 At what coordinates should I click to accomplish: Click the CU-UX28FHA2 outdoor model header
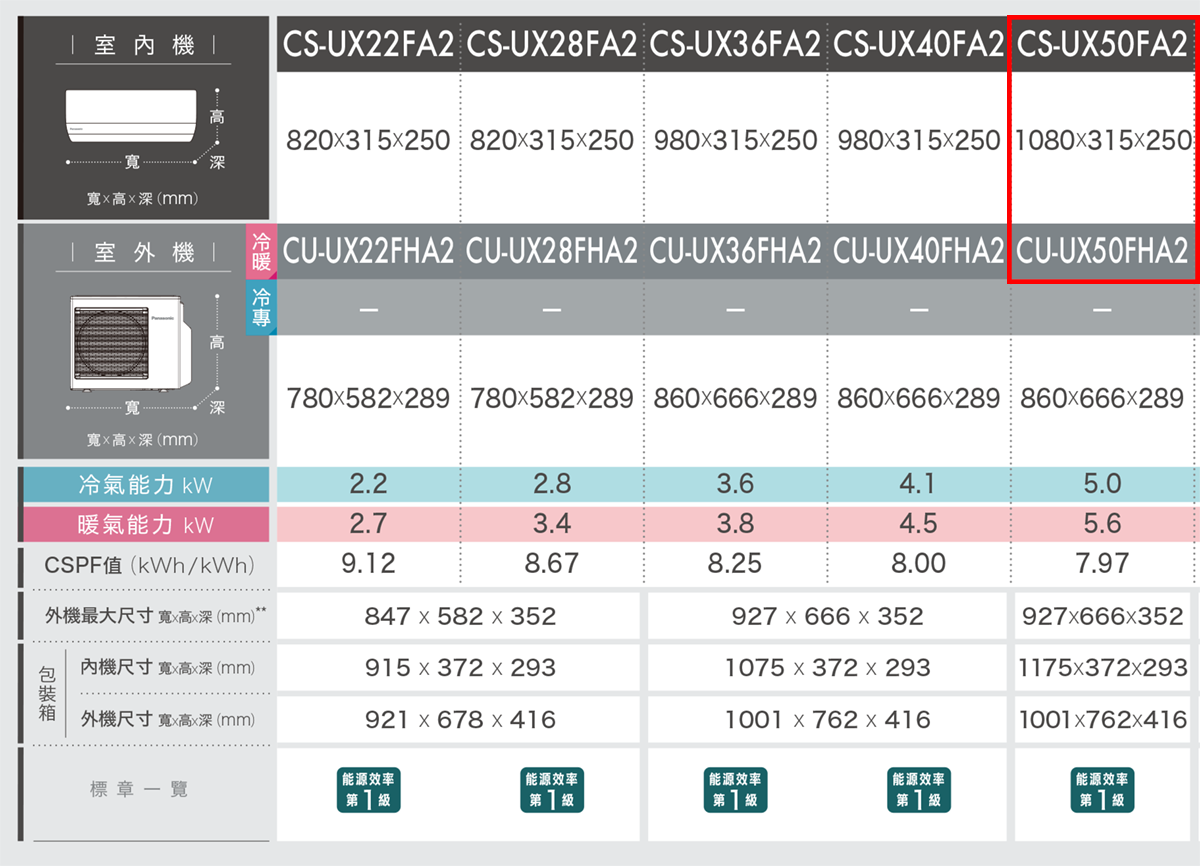552,252
